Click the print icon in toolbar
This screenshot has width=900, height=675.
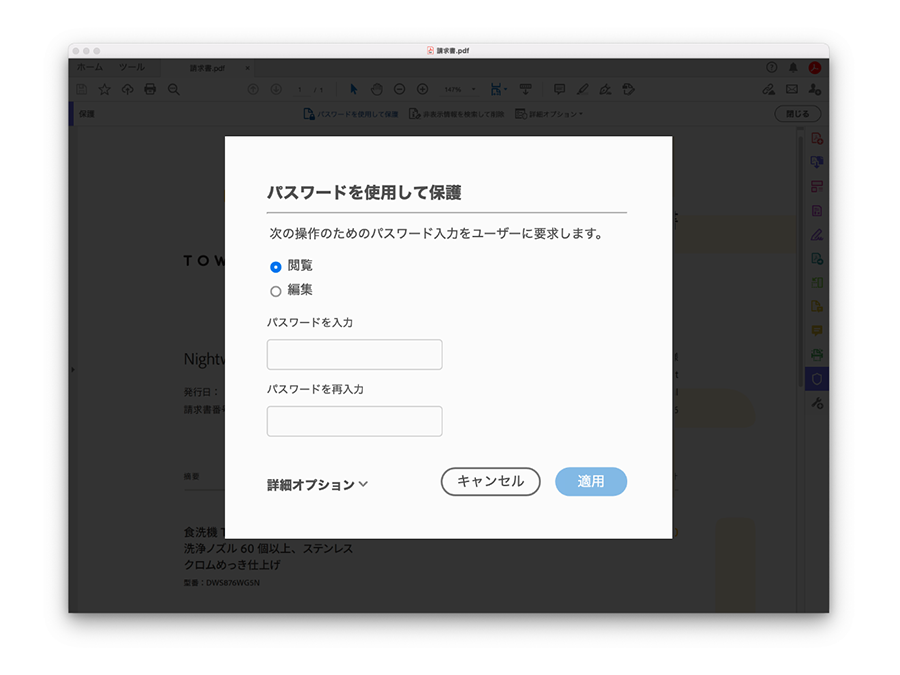point(150,89)
